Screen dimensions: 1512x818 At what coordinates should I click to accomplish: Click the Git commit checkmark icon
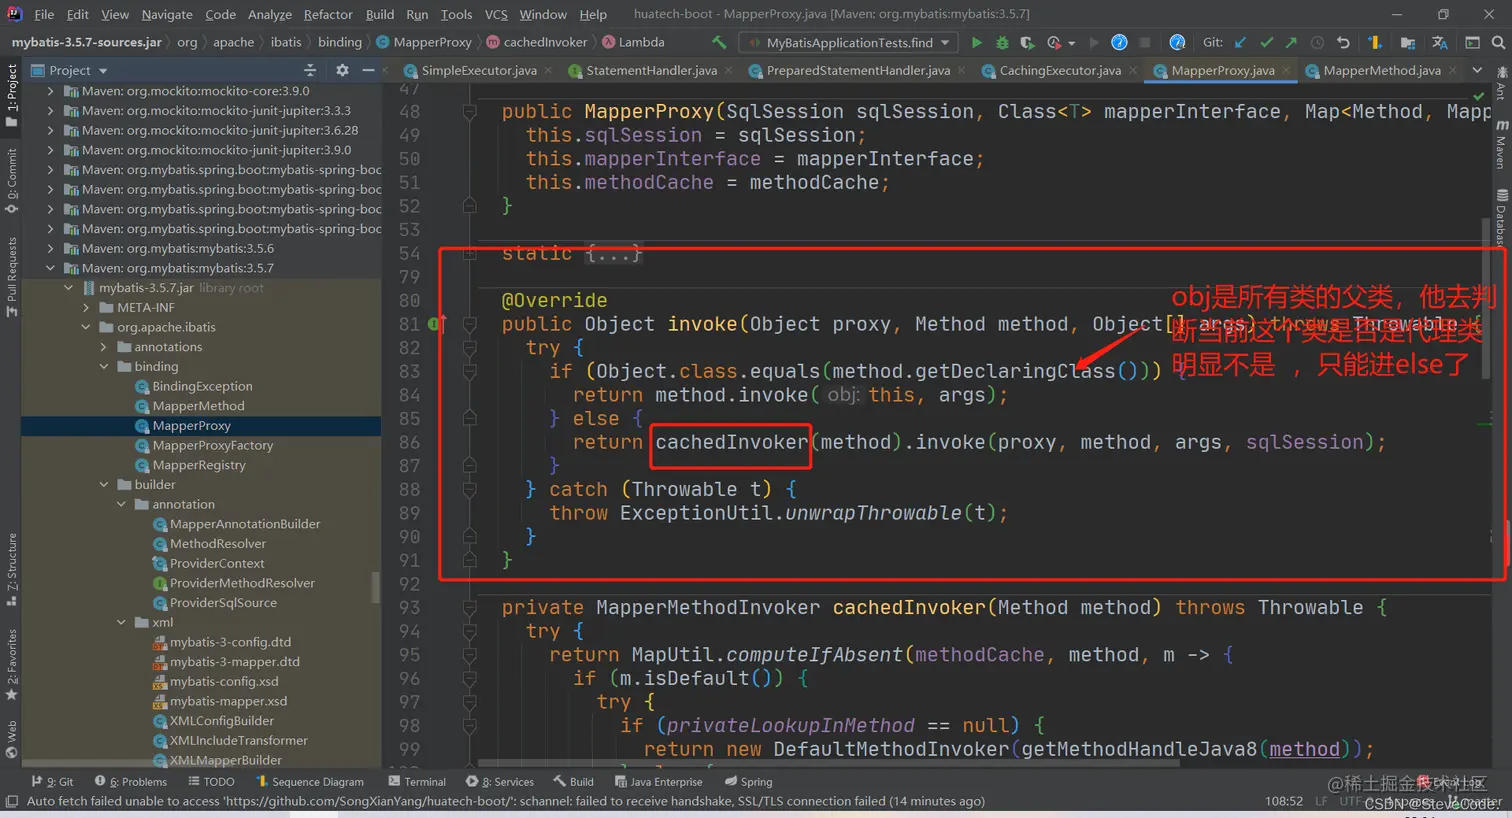tap(1266, 42)
